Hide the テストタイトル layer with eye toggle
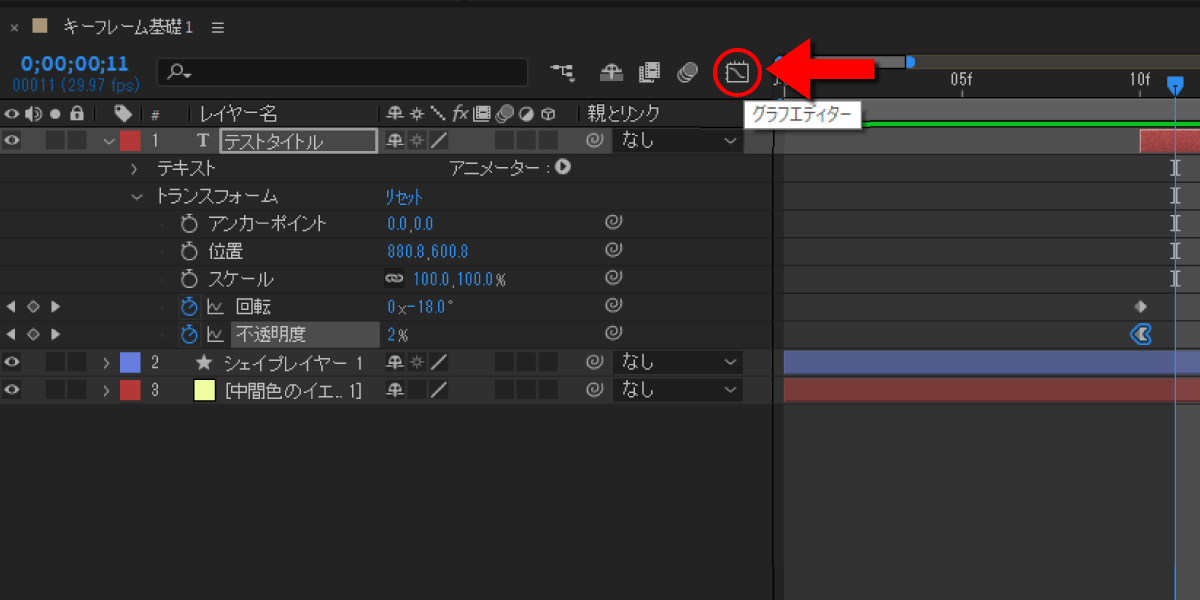Viewport: 1200px width, 600px height. click(12, 141)
